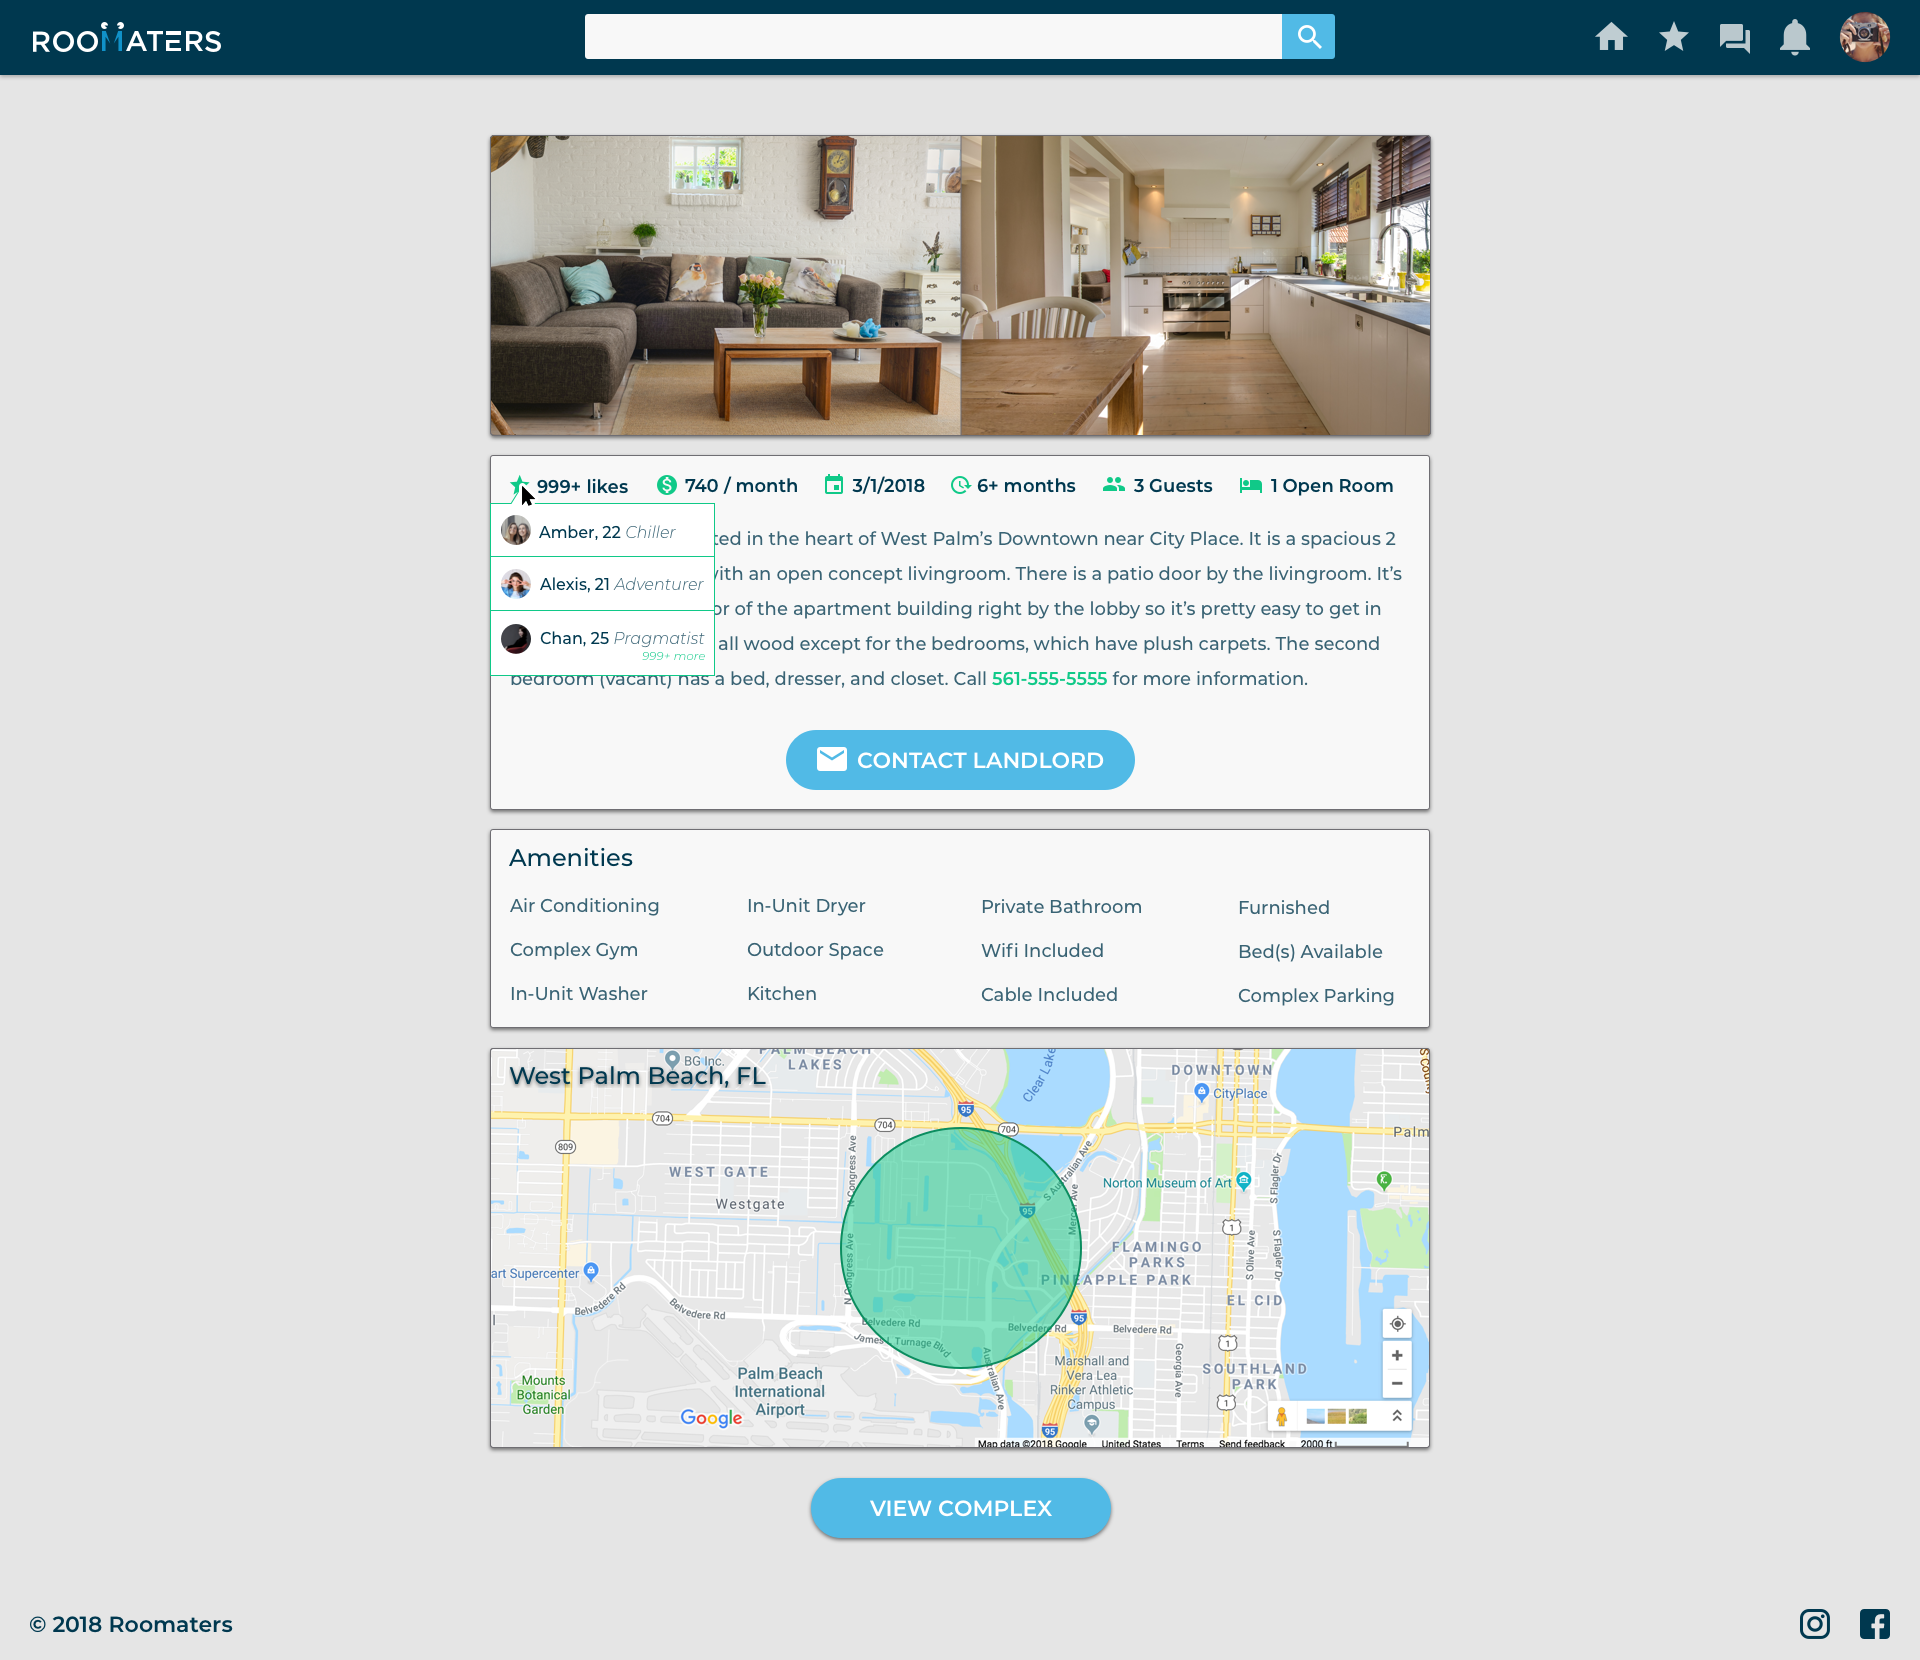Open the messages chat icon
This screenshot has width=1920, height=1660.
1734,38
